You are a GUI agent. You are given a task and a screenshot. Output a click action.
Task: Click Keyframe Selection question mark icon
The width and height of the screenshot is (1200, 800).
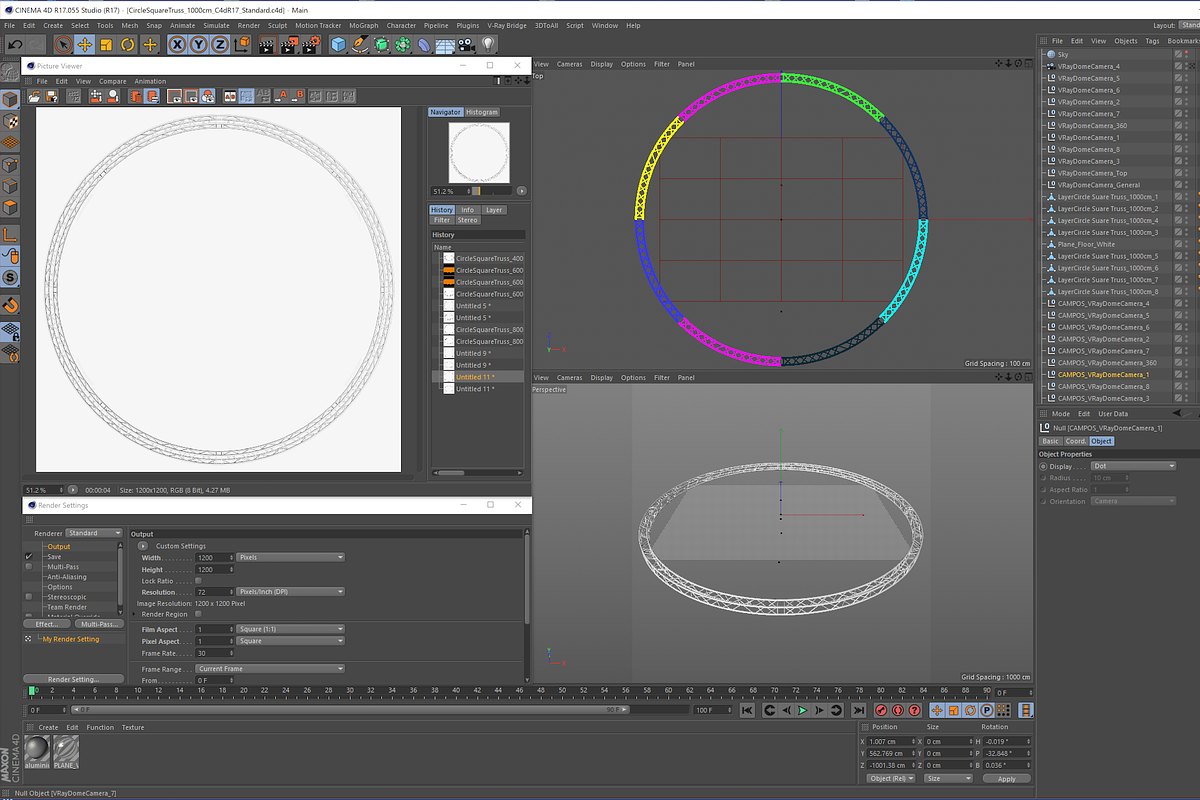915,710
